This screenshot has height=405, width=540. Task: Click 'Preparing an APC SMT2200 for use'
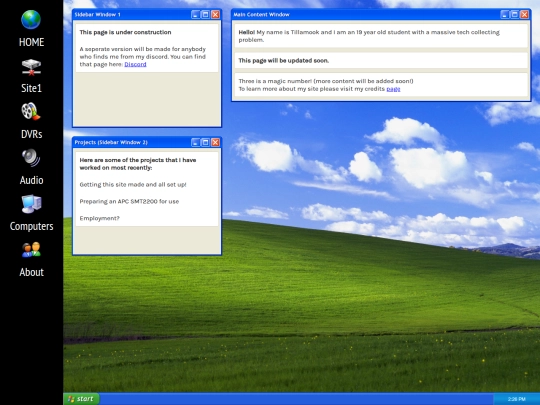129,201
